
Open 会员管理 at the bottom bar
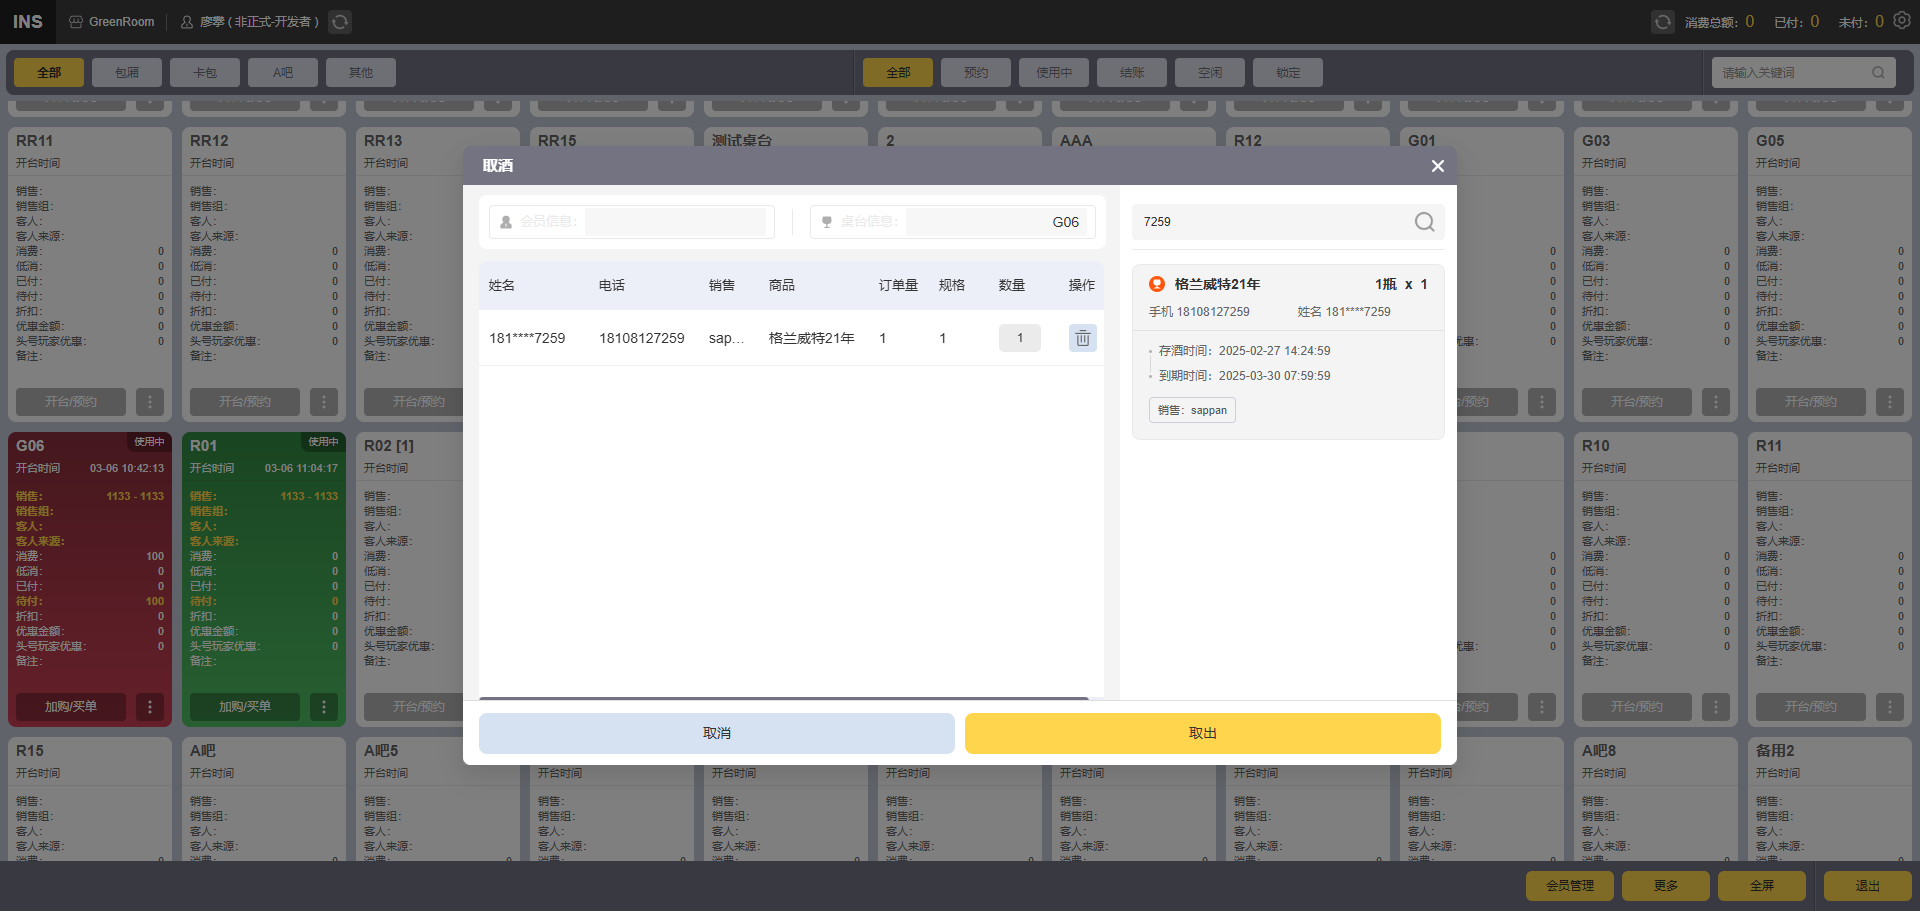pos(1570,886)
